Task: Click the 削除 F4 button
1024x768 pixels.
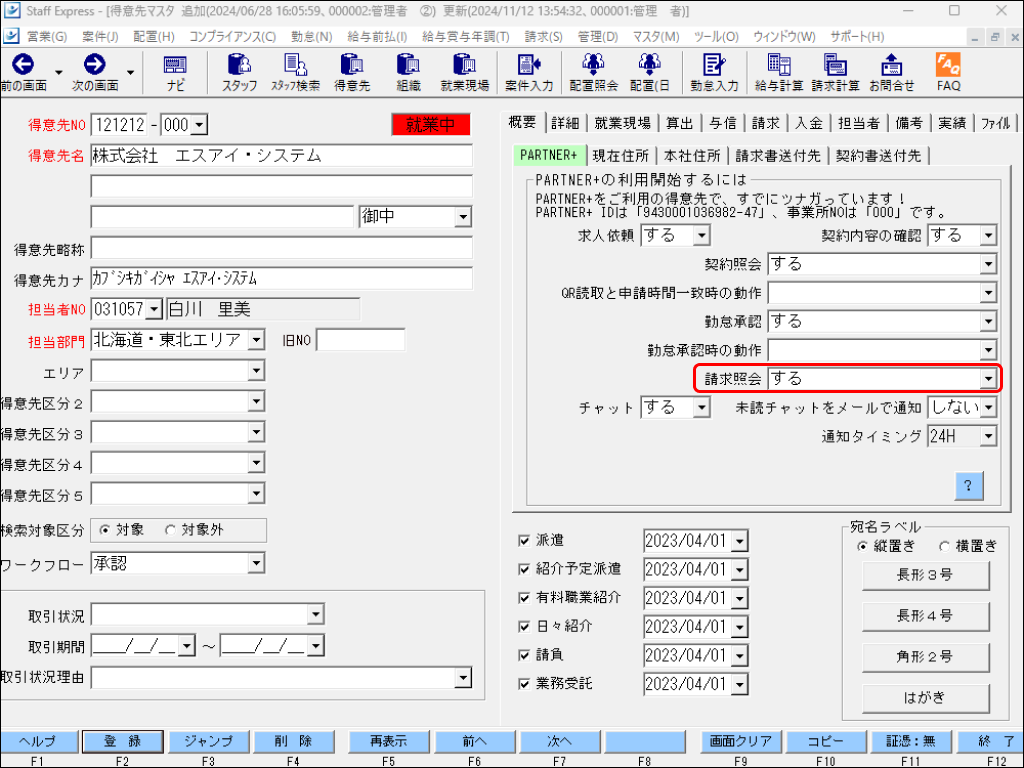Action: [x=293, y=741]
